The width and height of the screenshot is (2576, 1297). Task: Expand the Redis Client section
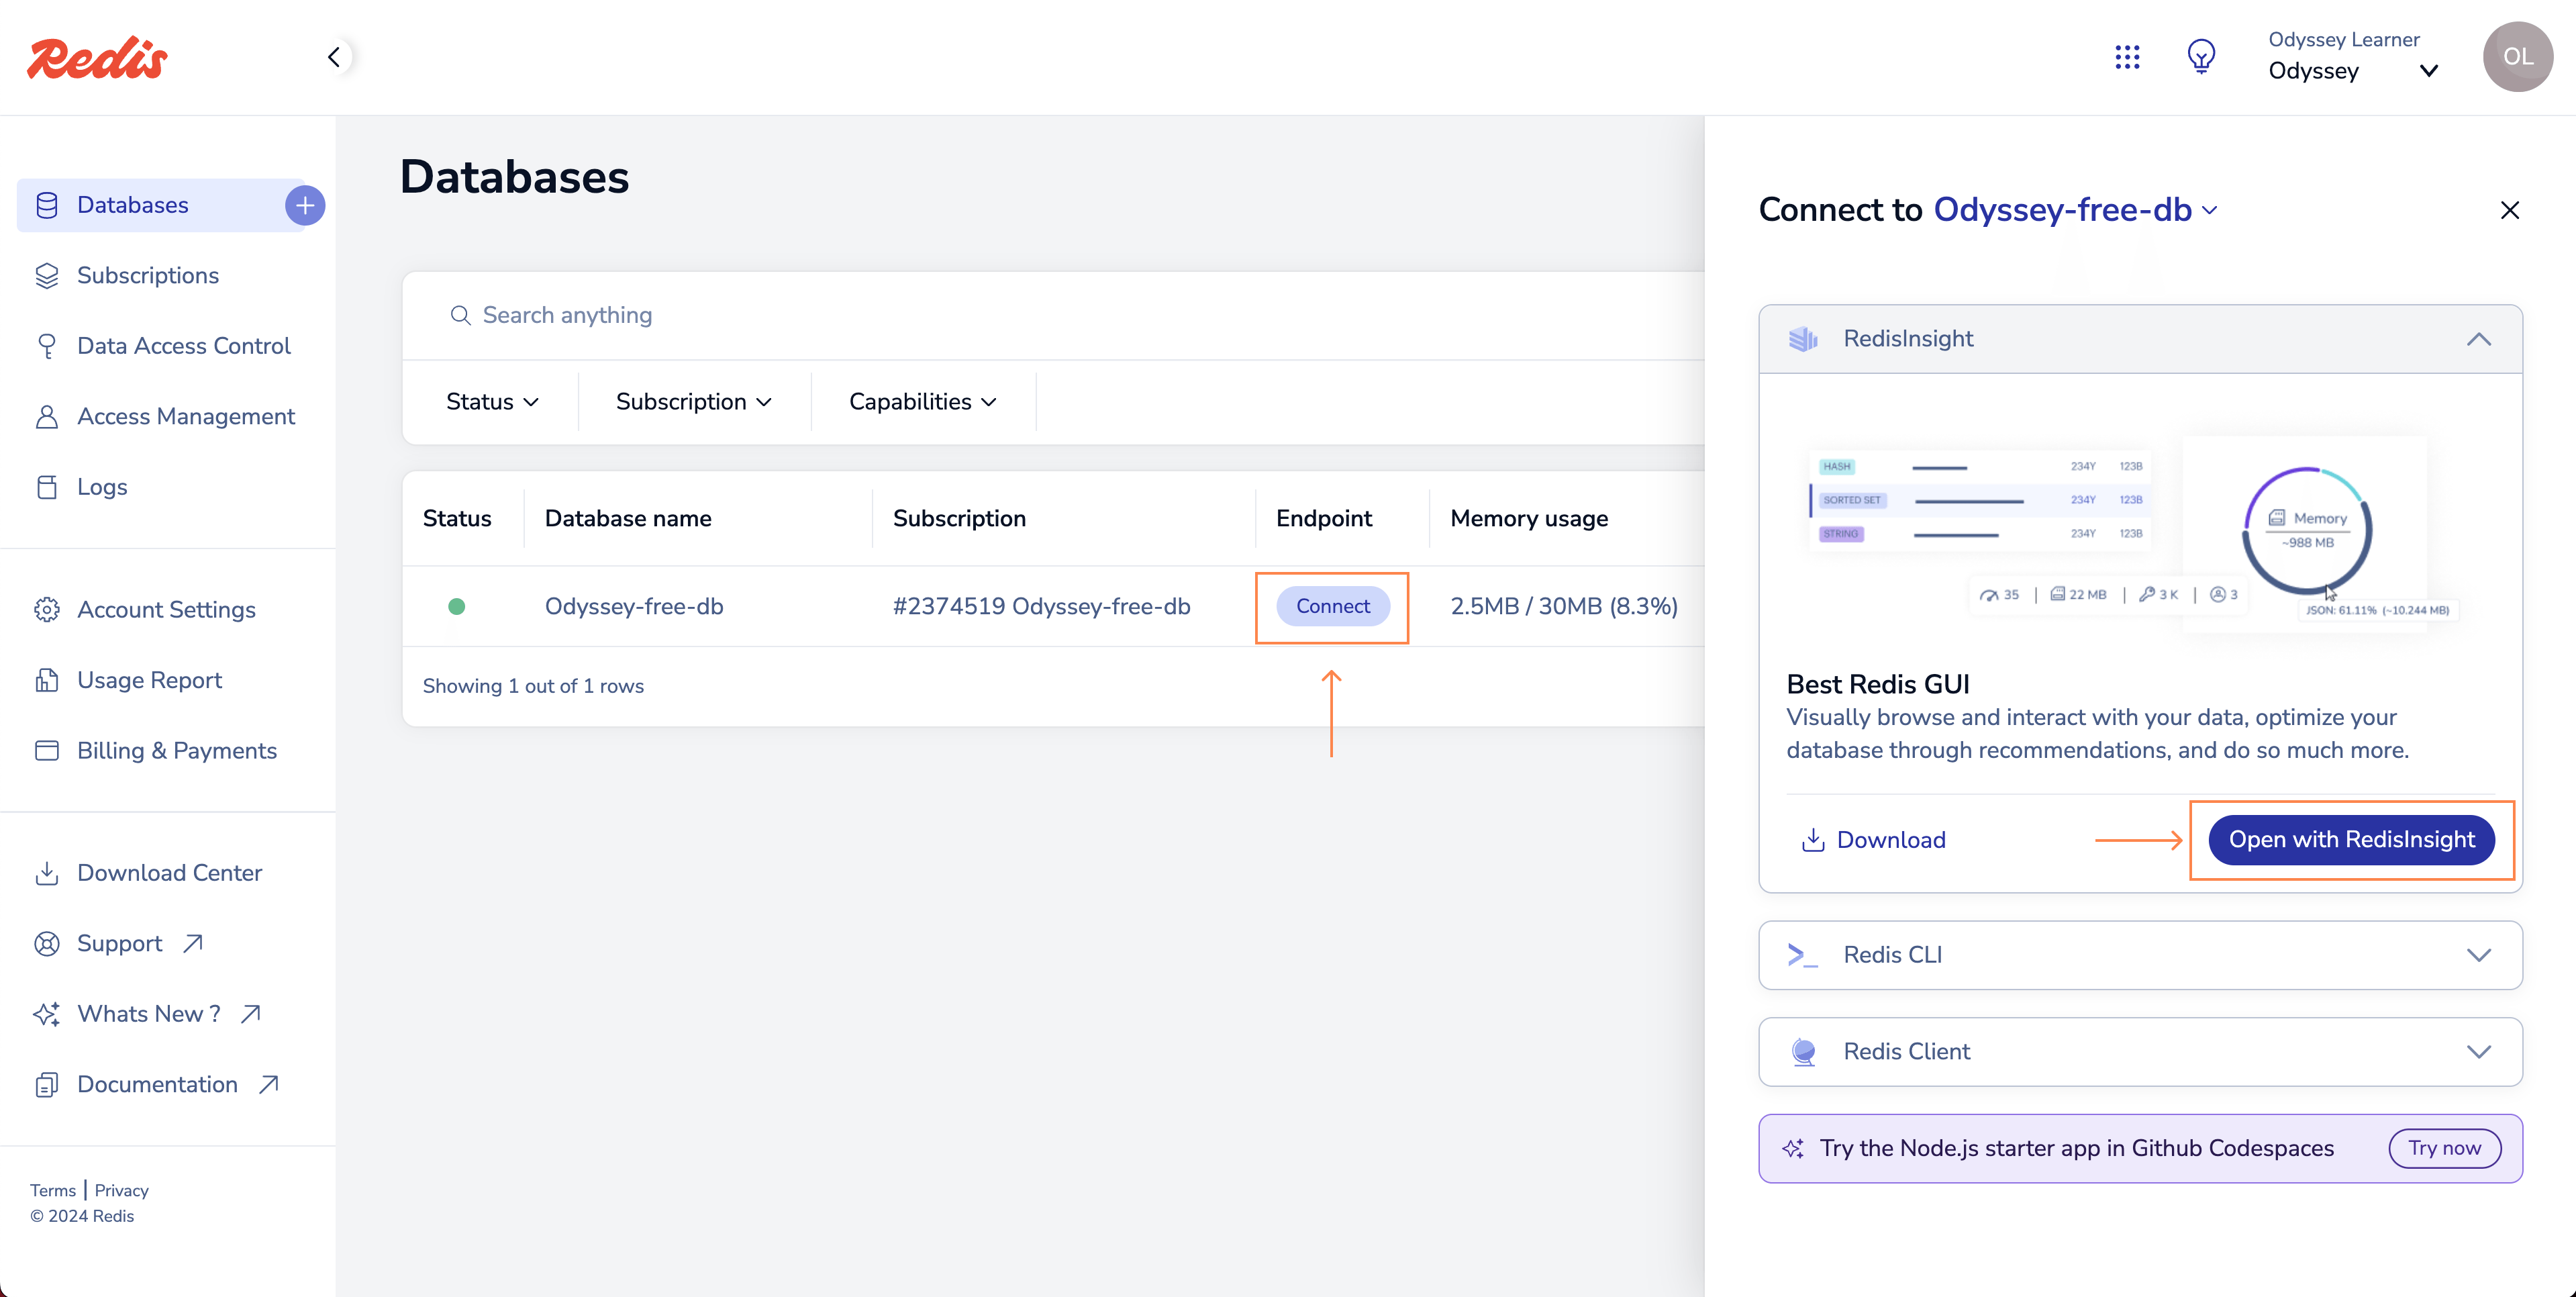pos(2478,1051)
